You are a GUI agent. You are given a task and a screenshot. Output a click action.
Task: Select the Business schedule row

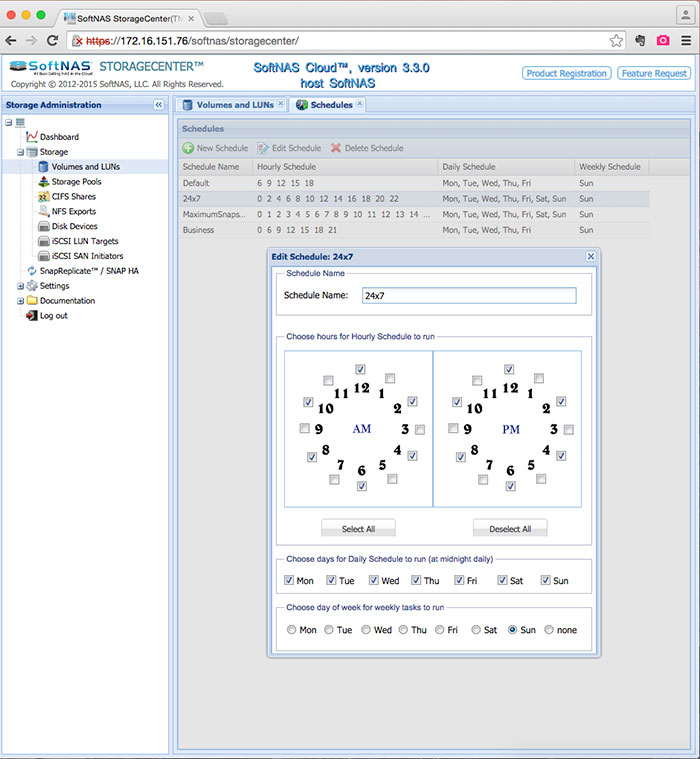(414, 230)
